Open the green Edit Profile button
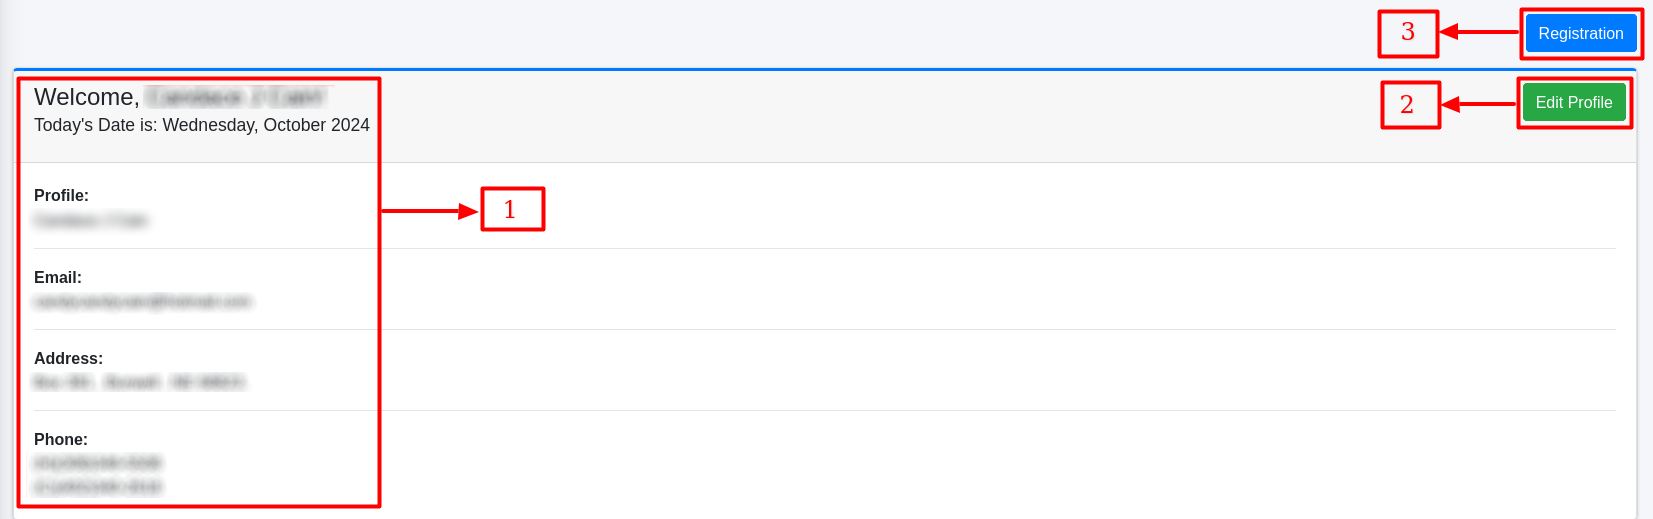Screen dimensions: 1653x519 (x=1573, y=102)
